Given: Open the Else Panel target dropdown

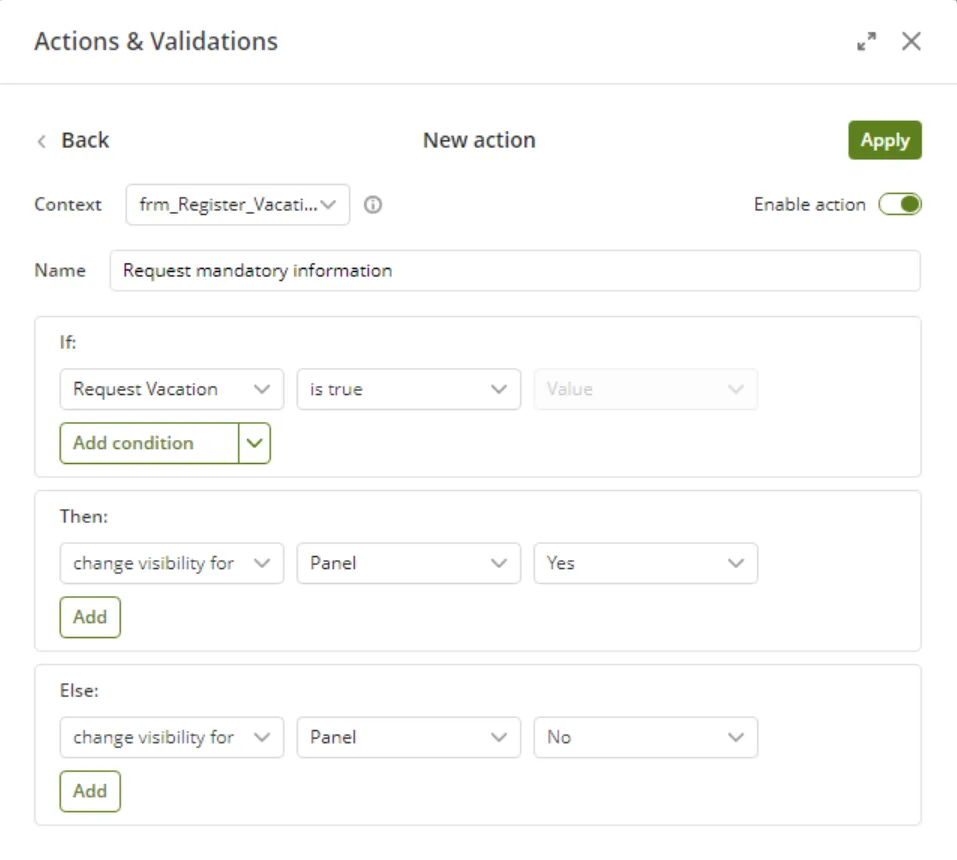Looking at the screenshot, I should (x=408, y=737).
